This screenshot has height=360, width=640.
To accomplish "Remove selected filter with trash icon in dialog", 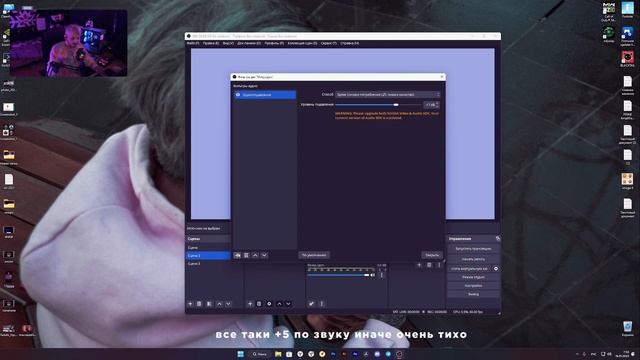I will coord(246,255).
